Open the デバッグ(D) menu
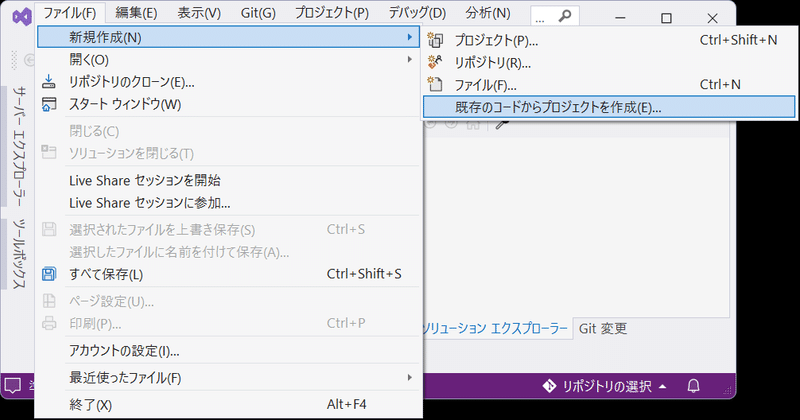Screen dimensions: 800x420 coord(417,13)
